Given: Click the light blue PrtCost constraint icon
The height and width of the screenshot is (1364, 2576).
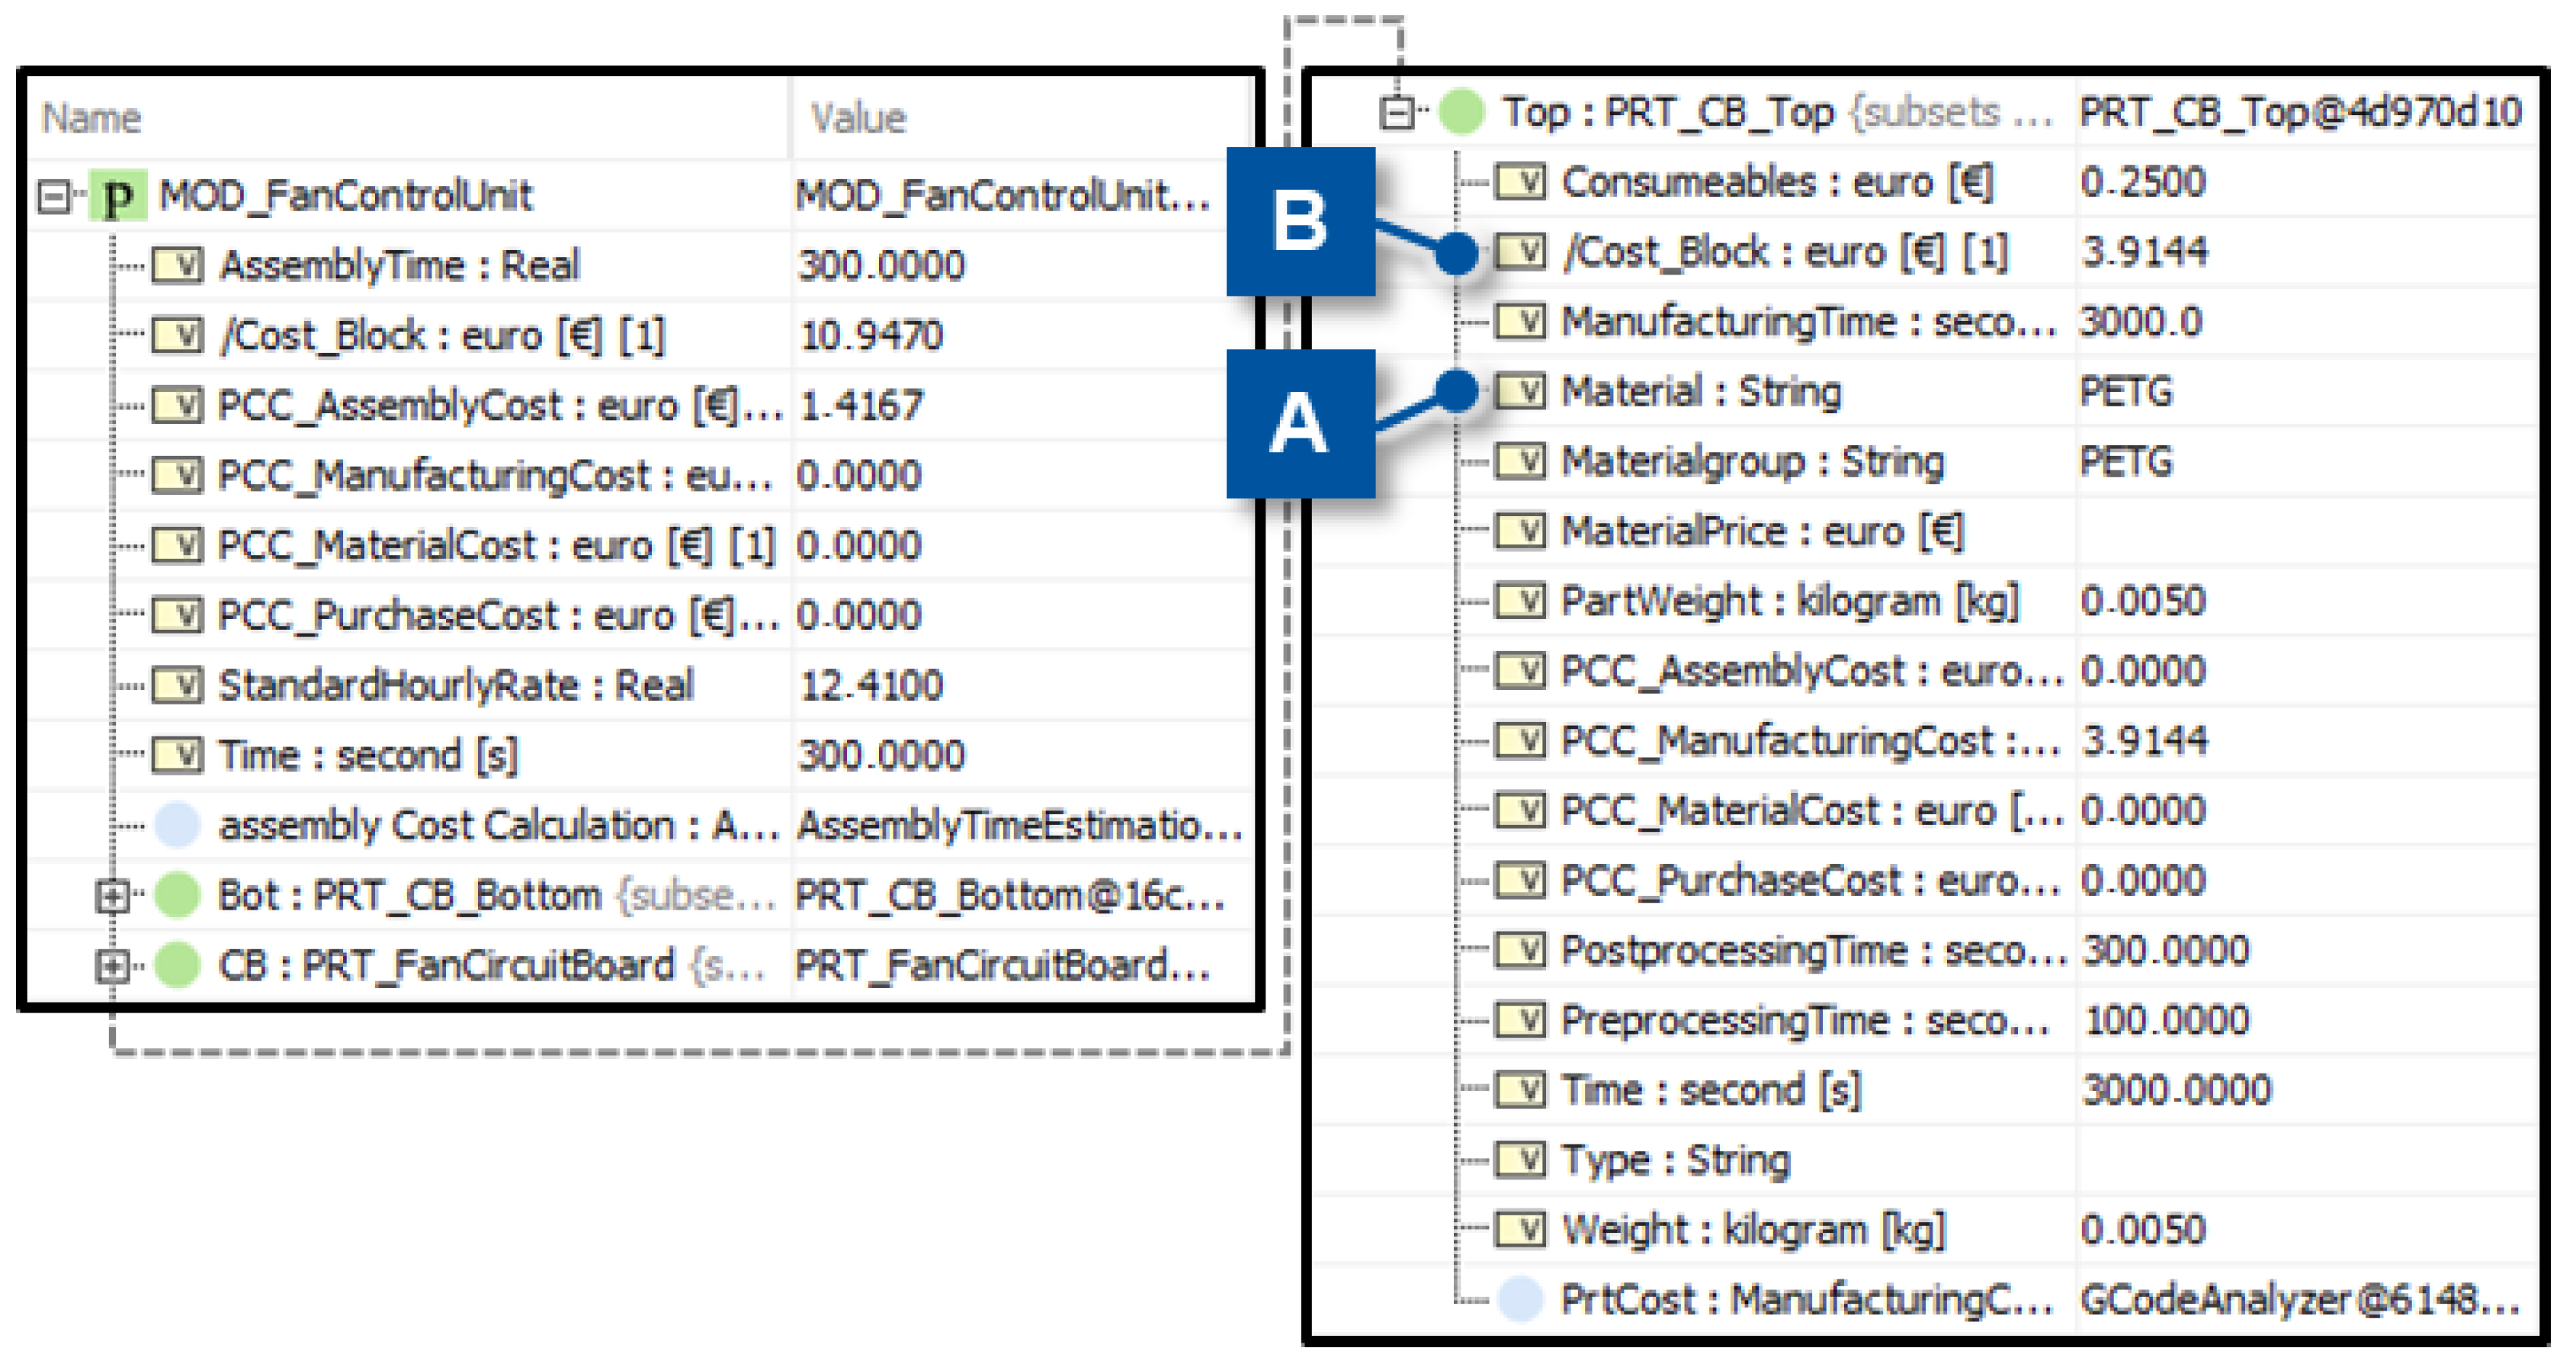Looking at the screenshot, I should [1521, 1299].
